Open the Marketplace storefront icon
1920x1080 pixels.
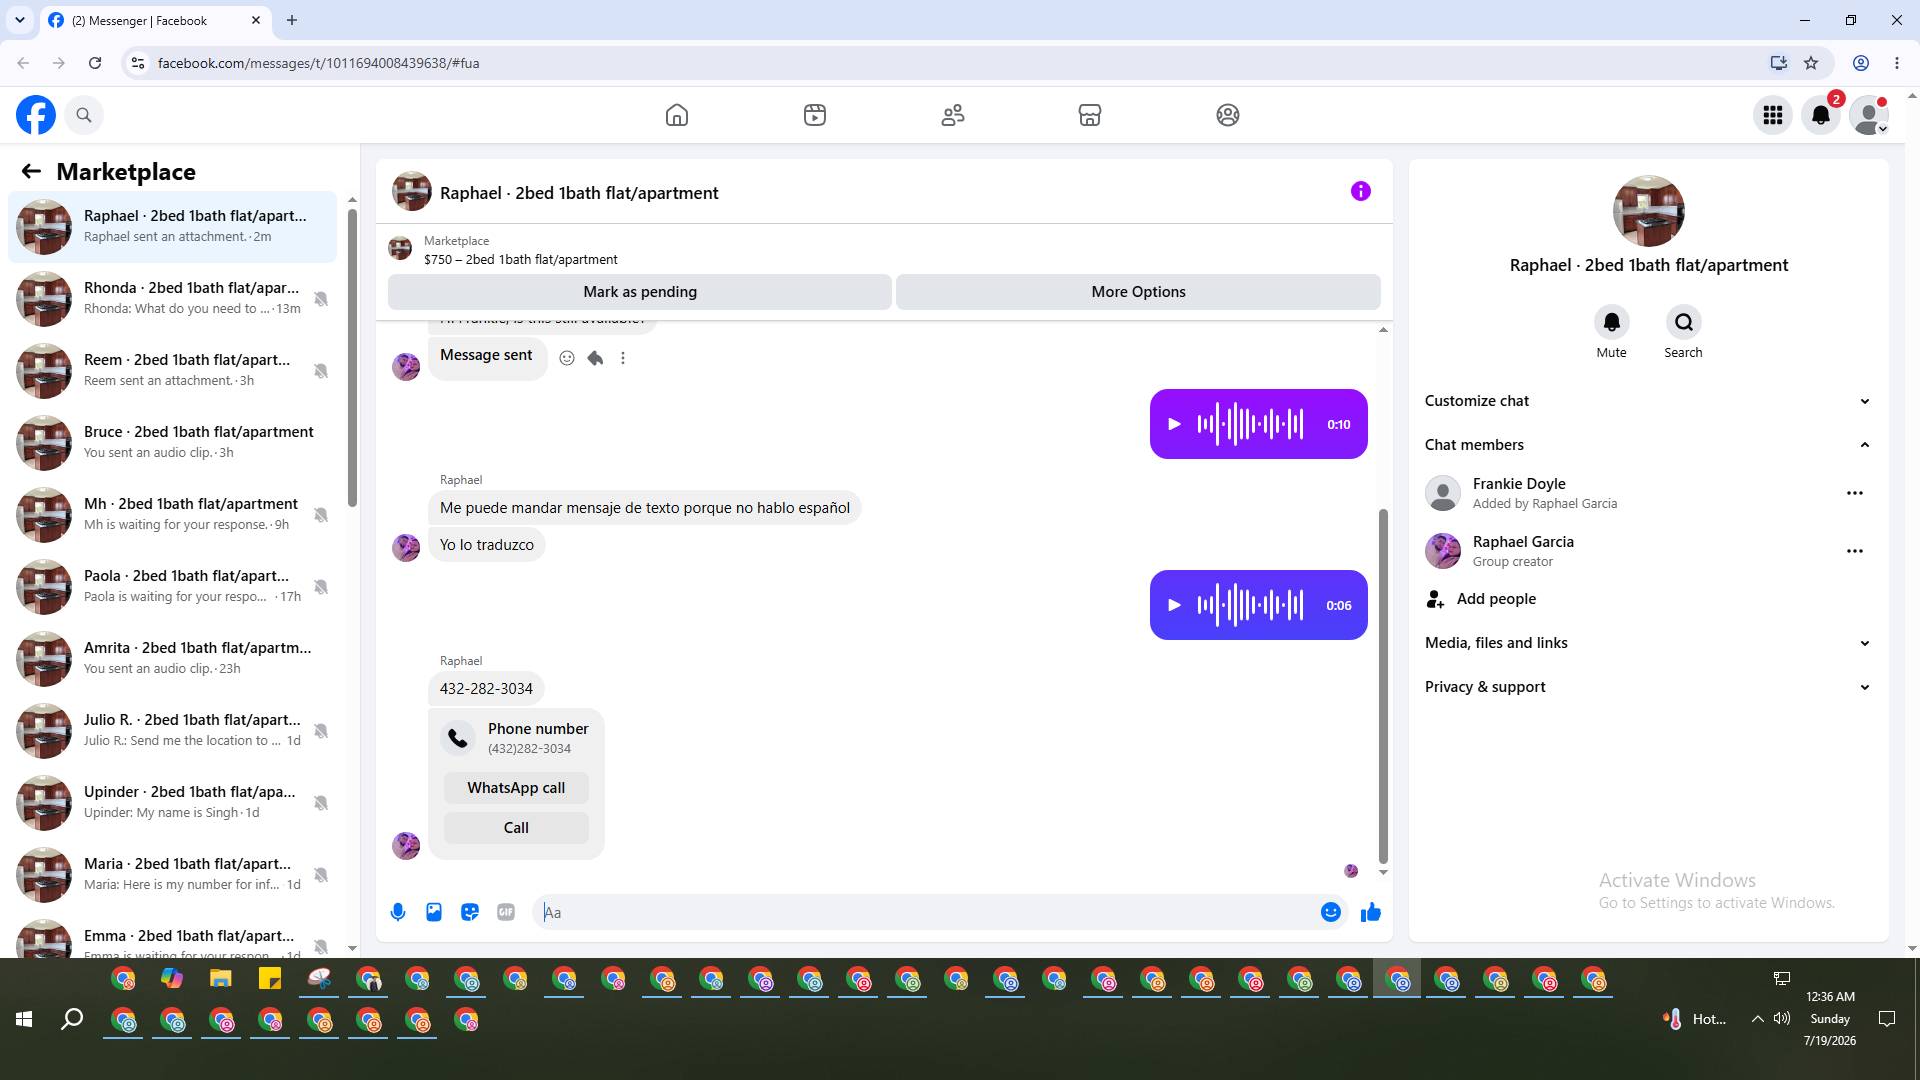pyautogui.click(x=1090, y=115)
